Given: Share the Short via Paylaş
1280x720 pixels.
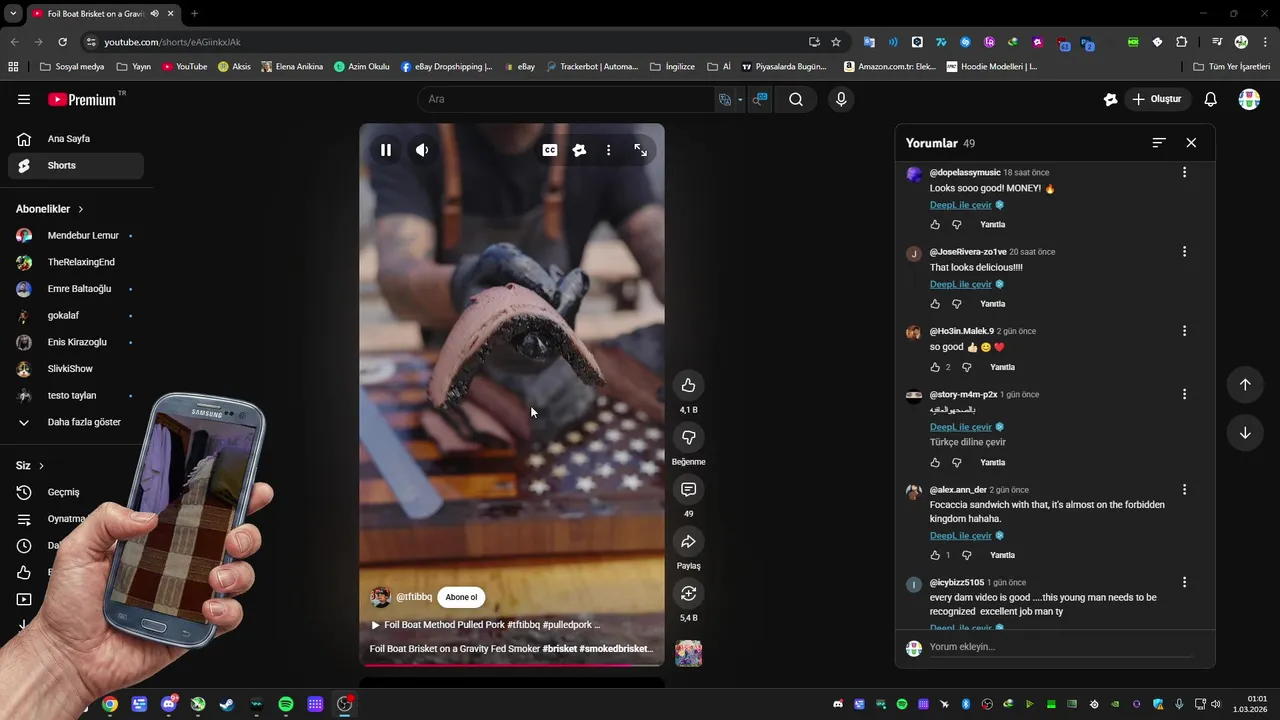Looking at the screenshot, I should pyautogui.click(x=688, y=541).
